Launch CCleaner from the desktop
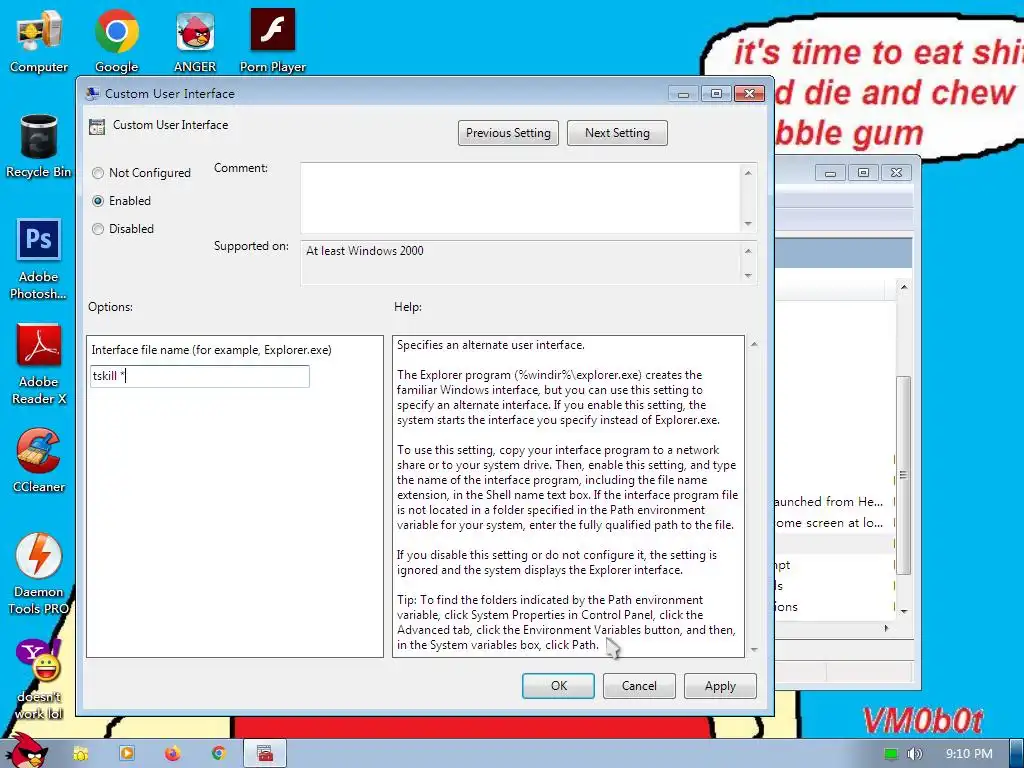1024x768 pixels. point(39,460)
